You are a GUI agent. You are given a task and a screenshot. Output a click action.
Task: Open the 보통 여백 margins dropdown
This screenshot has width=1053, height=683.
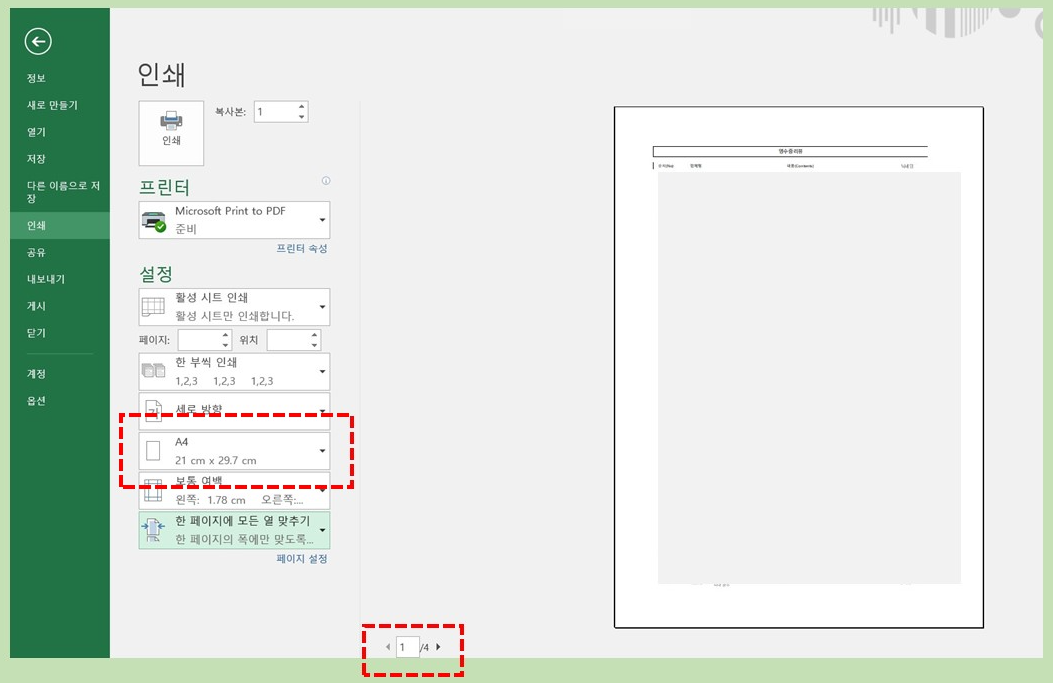(x=234, y=490)
